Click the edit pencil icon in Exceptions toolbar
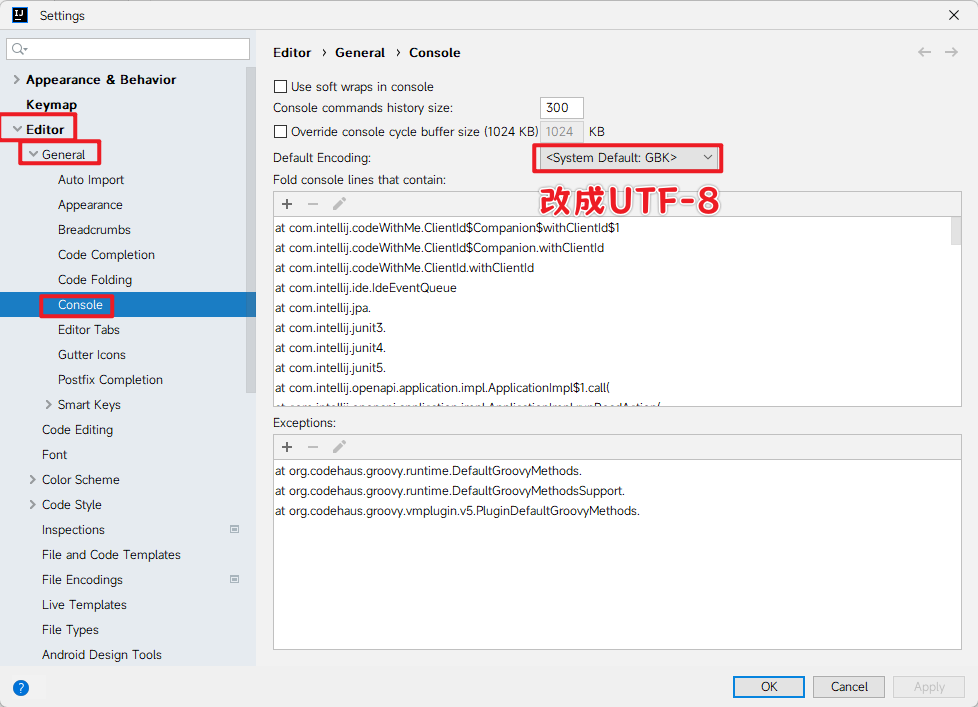Image resolution: width=978 pixels, height=707 pixels. point(339,447)
